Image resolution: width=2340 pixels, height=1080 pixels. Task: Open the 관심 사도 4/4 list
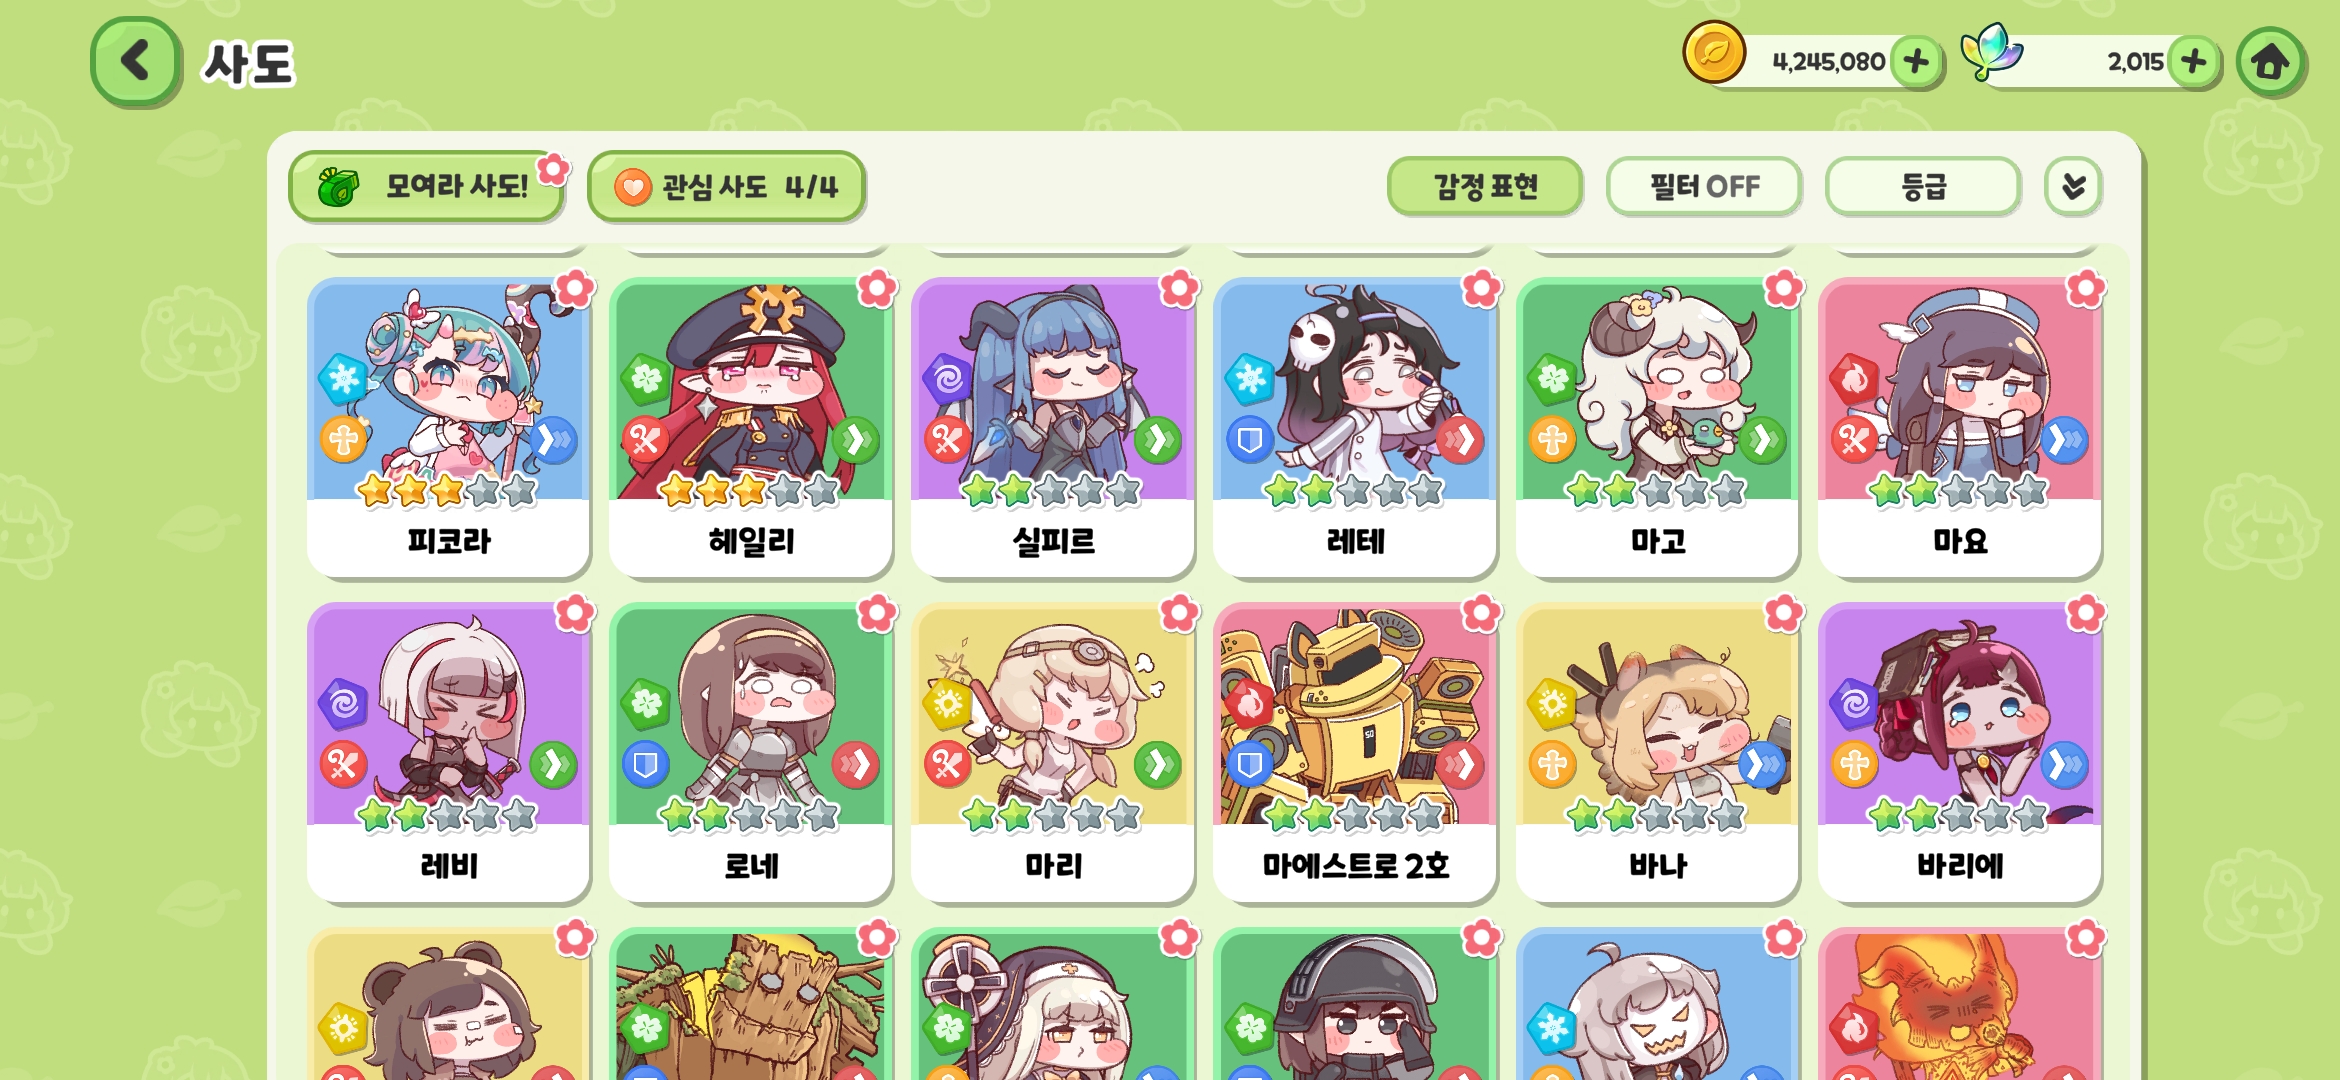[x=726, y=187]
